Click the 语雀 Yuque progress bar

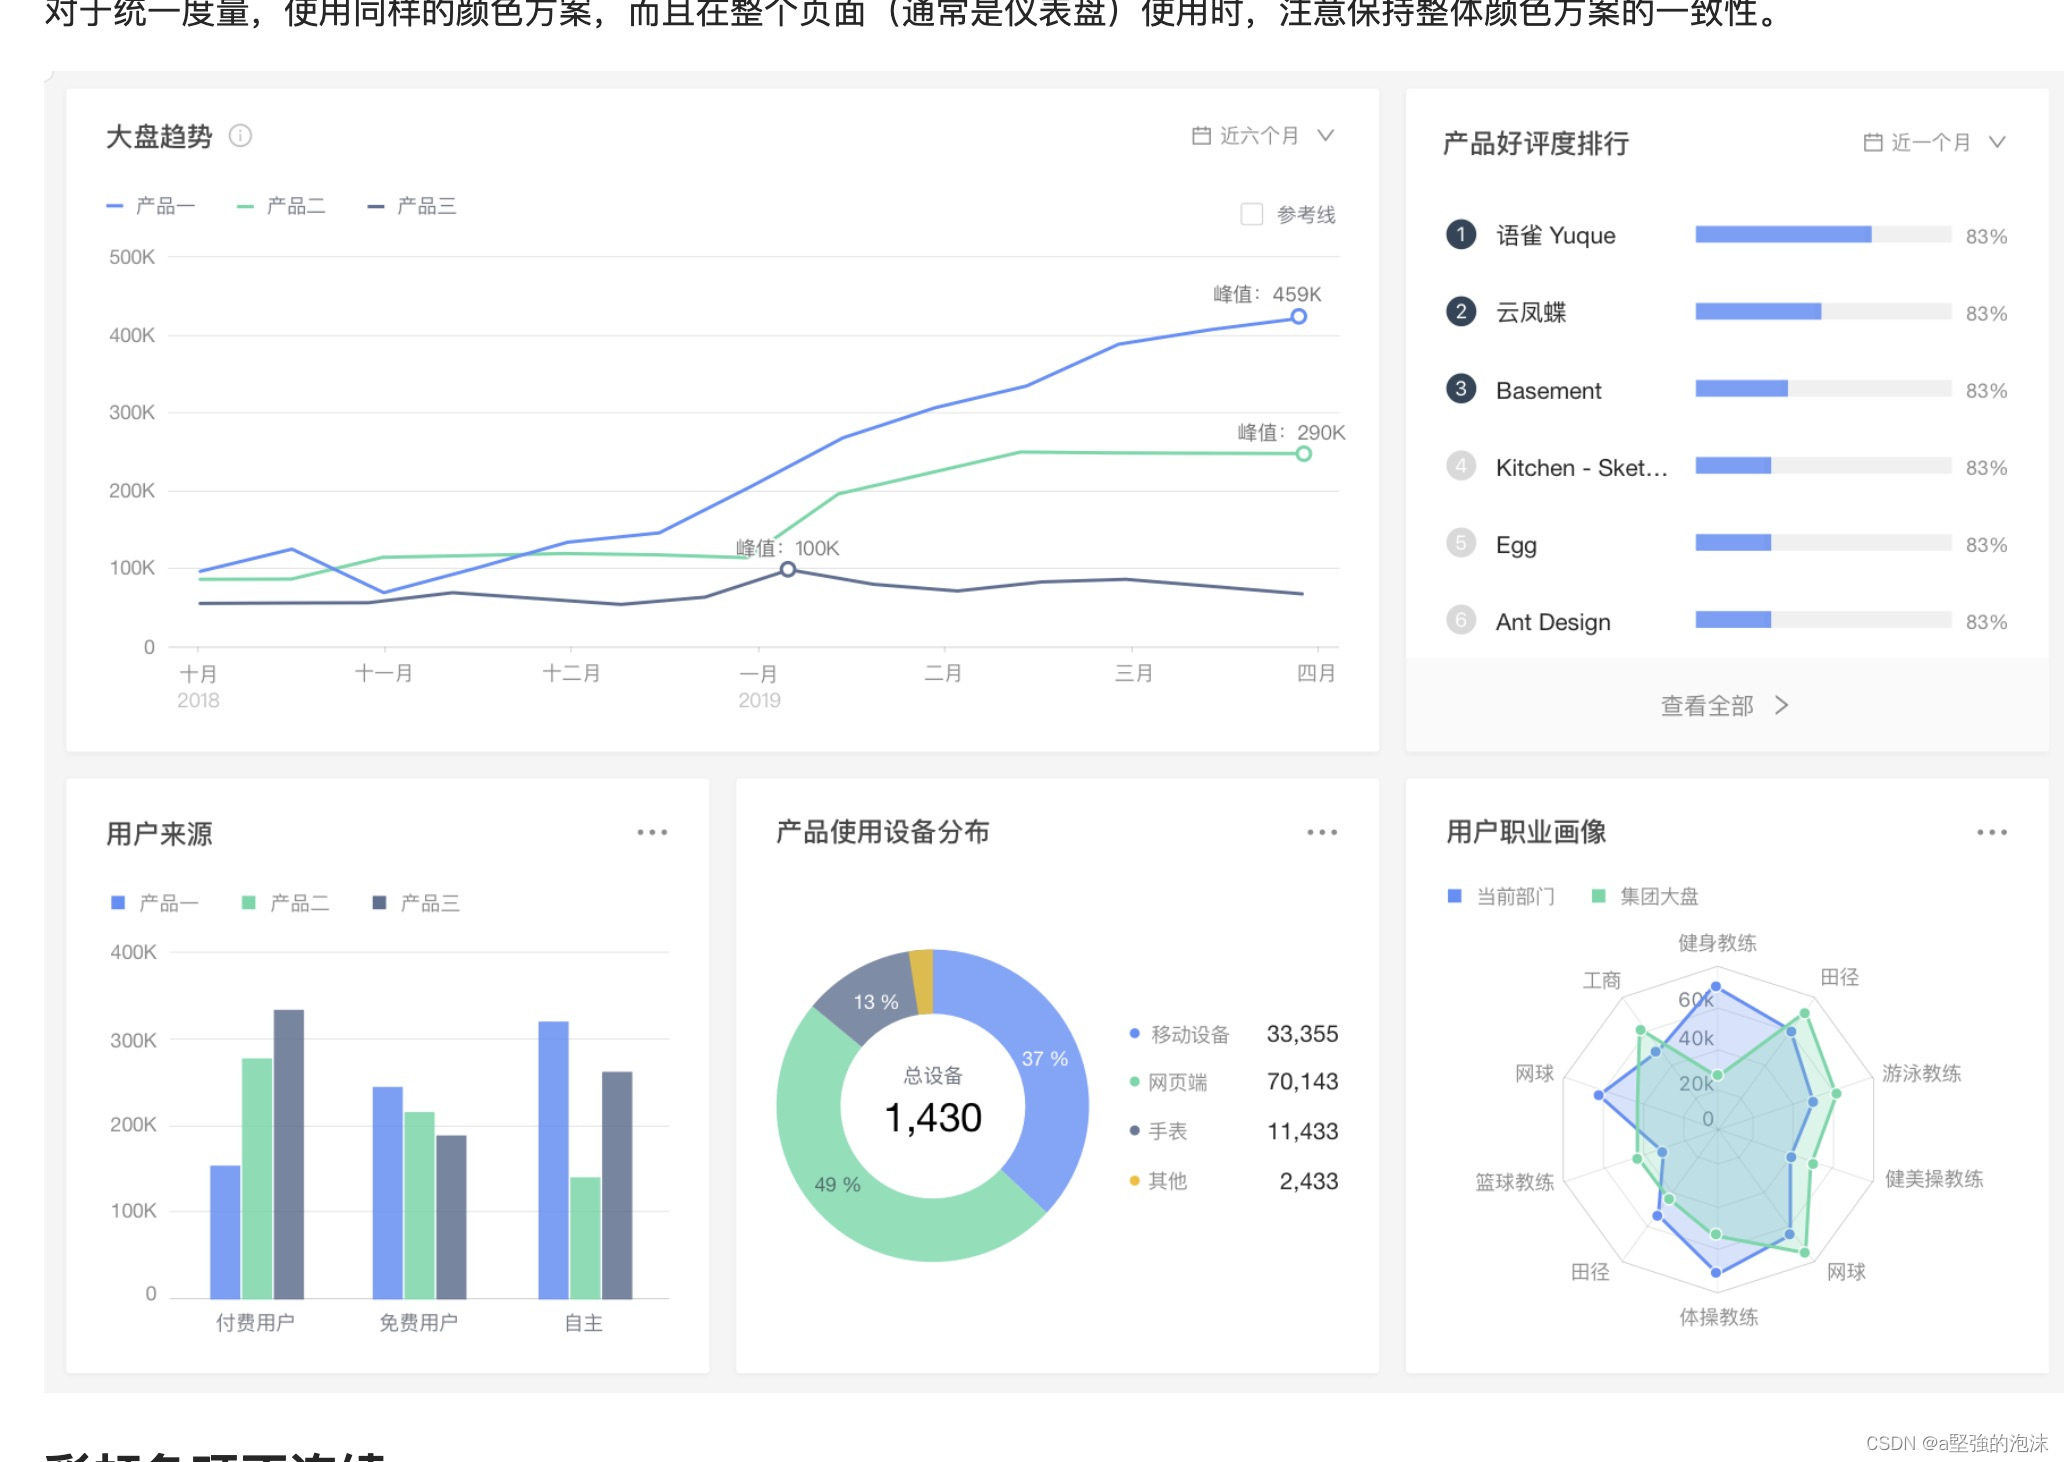click(1823, 234)
